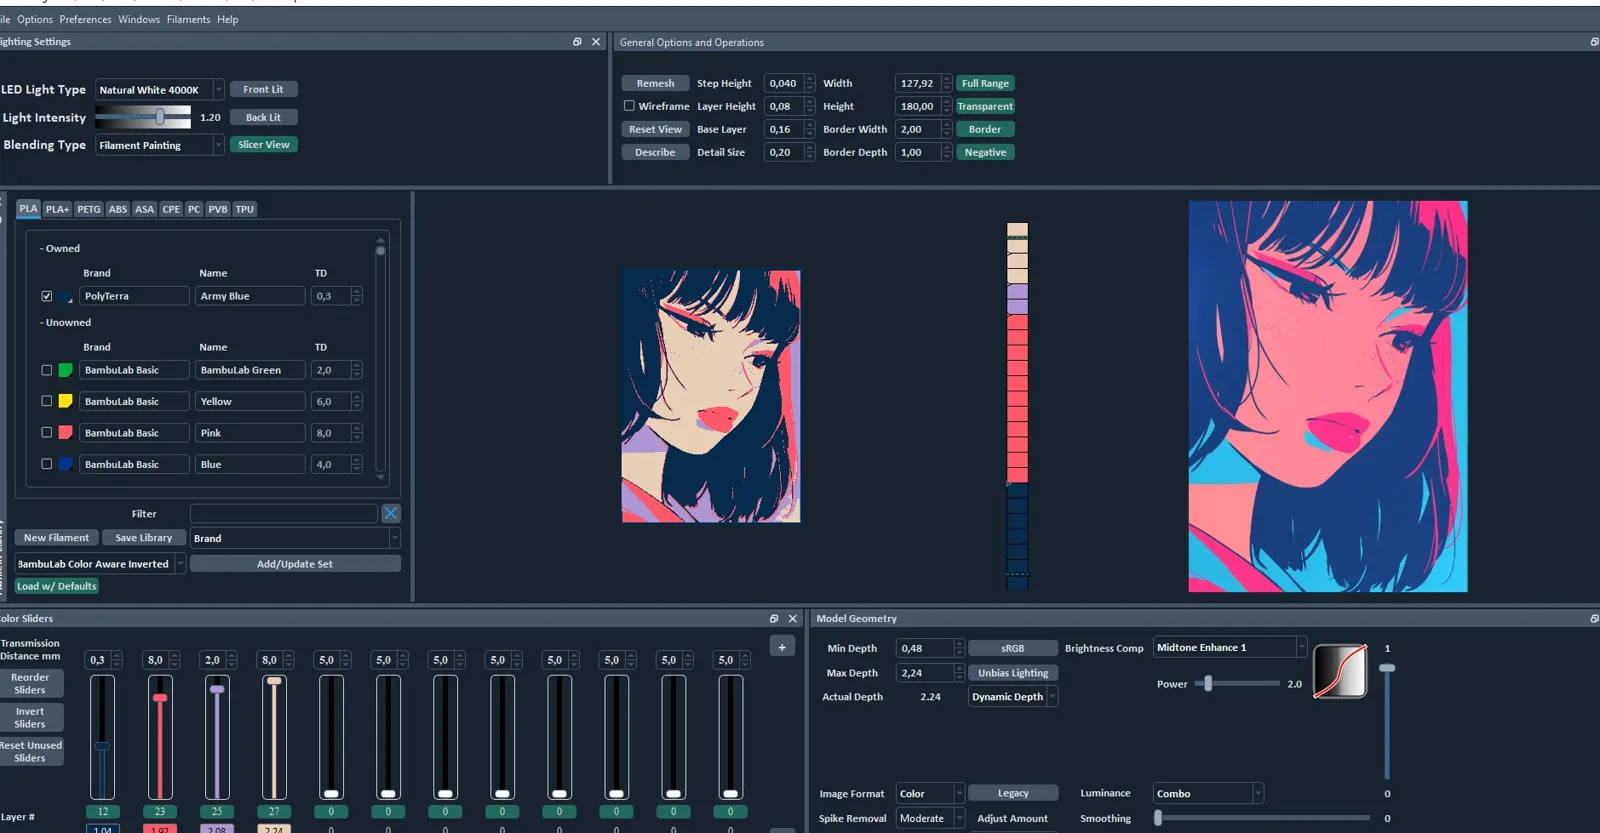Open the brightness curve preview icon
Screen dimensions: 1600x833
tap(1340, 671)
